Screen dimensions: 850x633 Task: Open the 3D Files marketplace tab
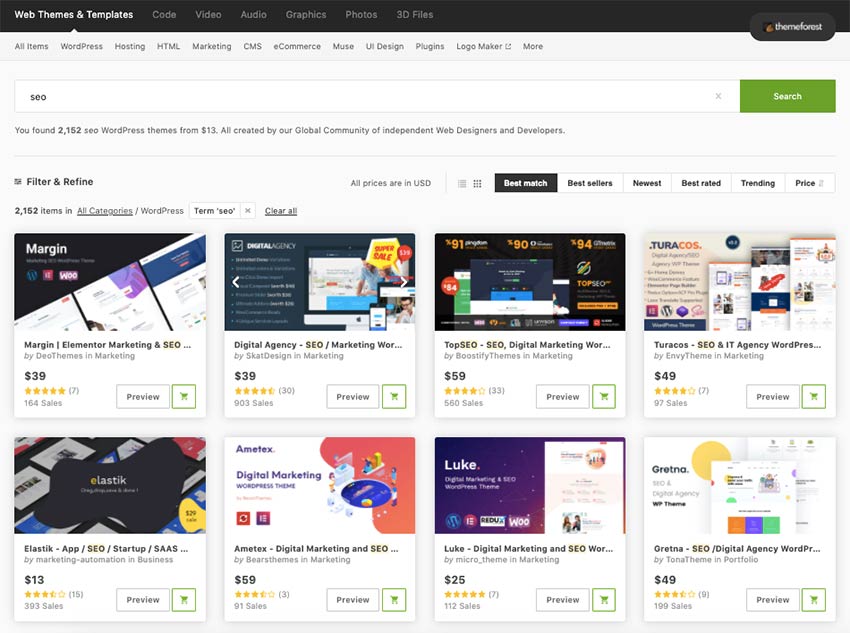(x=415, y=15)
